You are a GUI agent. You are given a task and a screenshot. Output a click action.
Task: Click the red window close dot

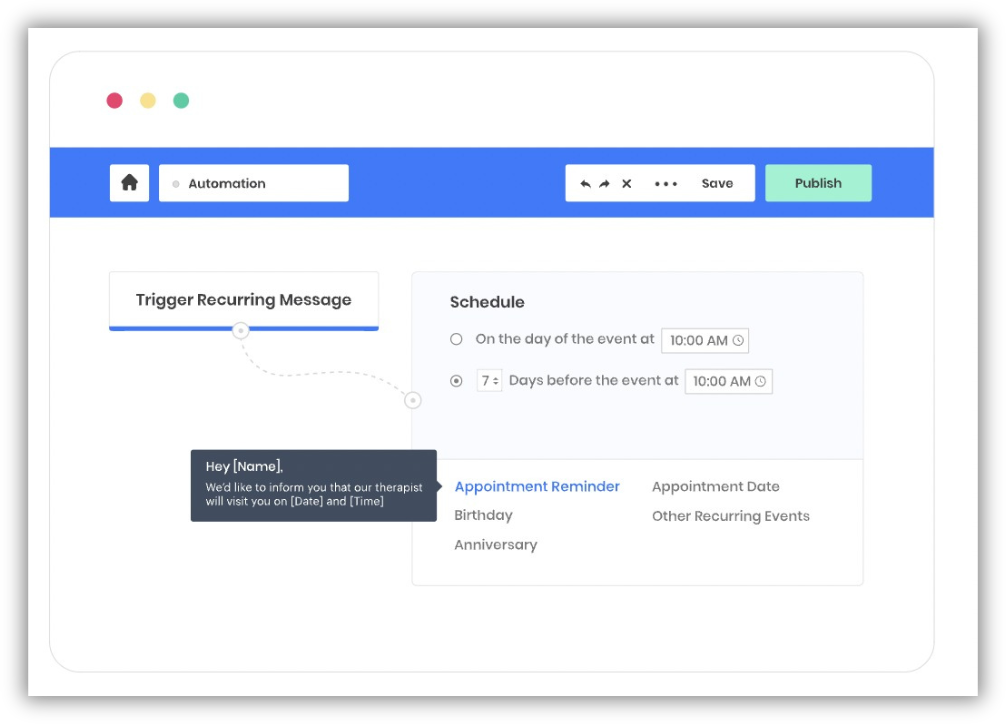coord(115,100)
